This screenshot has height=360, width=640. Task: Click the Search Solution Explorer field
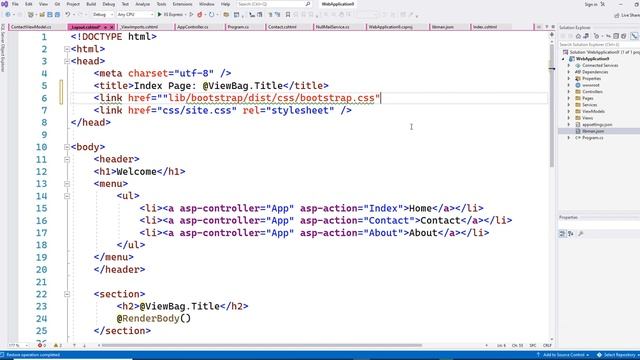coord(598,44)
